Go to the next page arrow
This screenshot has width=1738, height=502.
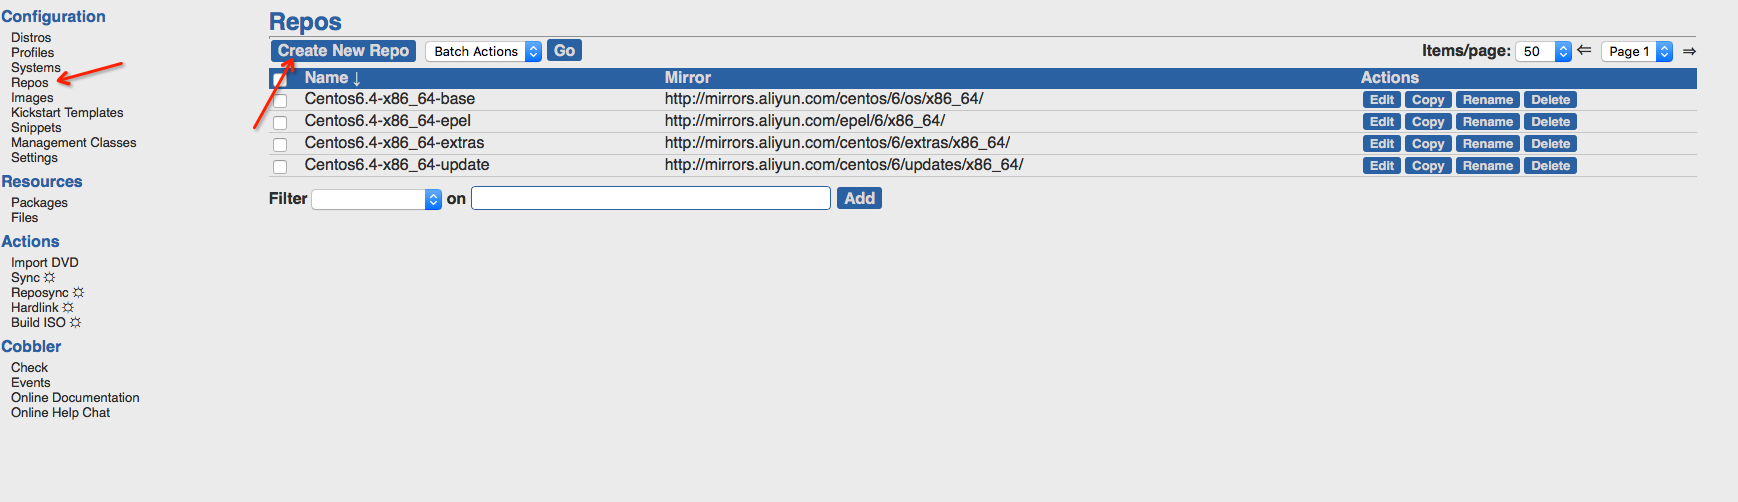click(1689, 51)
